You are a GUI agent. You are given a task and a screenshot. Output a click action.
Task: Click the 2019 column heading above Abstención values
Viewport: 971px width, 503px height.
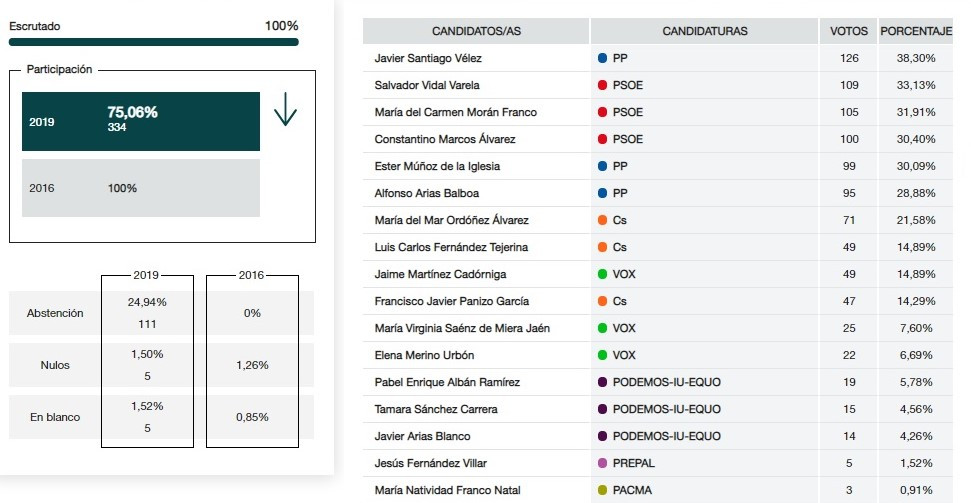pos(146,275)
